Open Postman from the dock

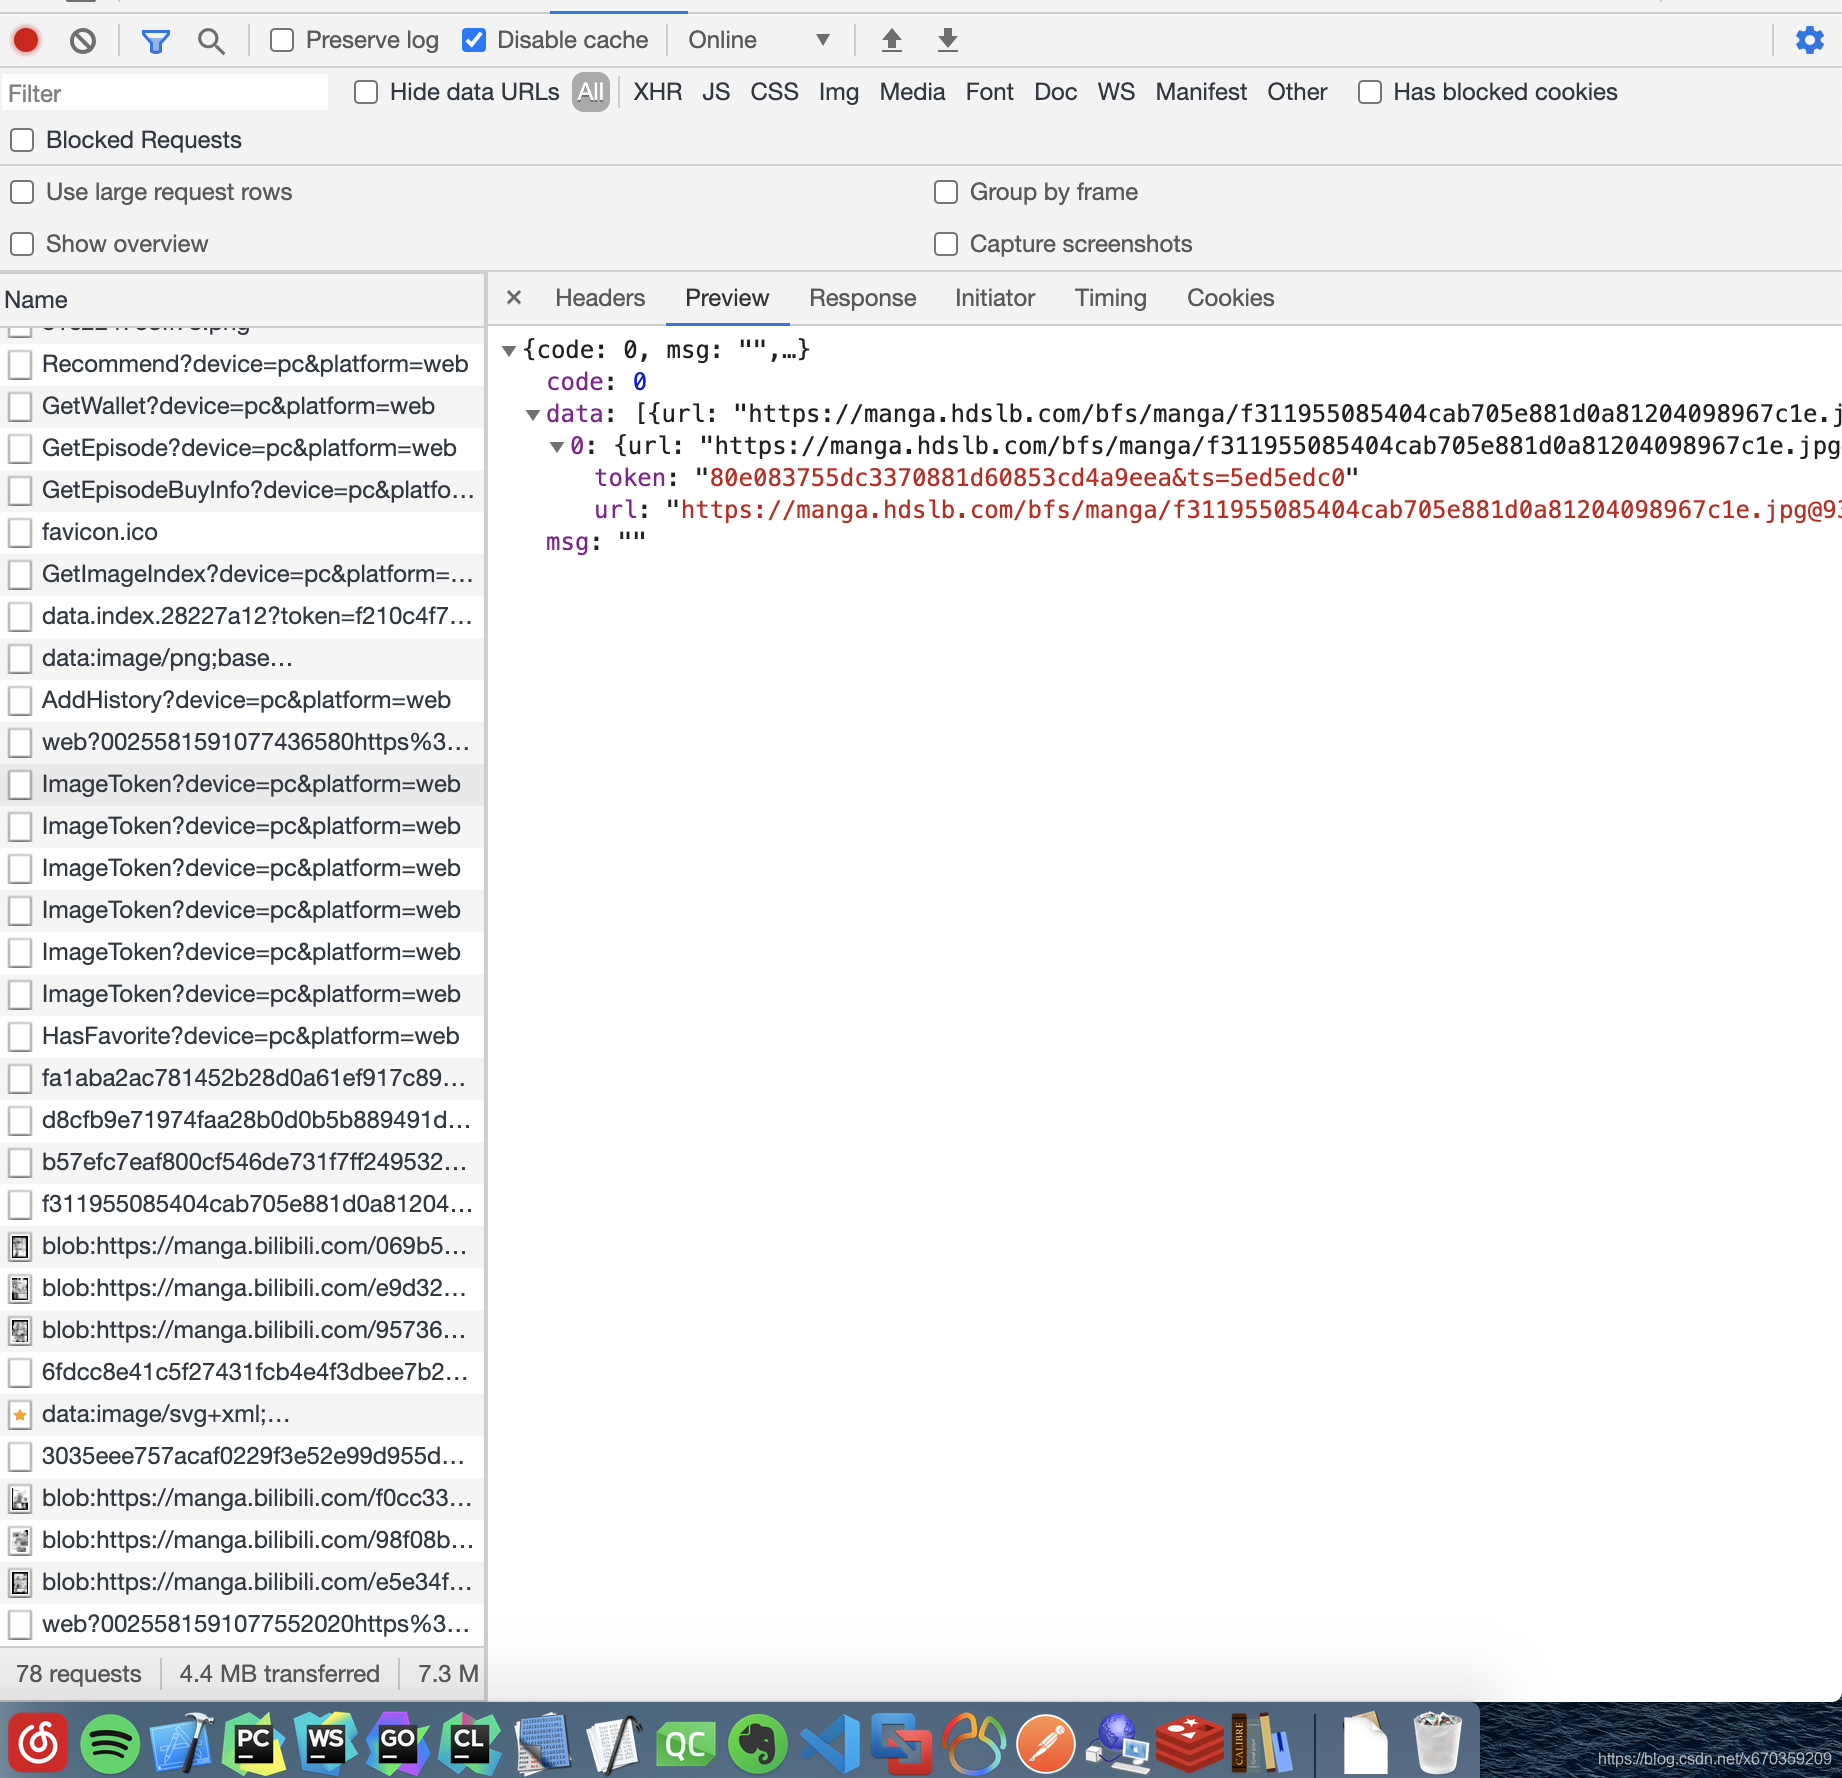click(1046, 1744)
